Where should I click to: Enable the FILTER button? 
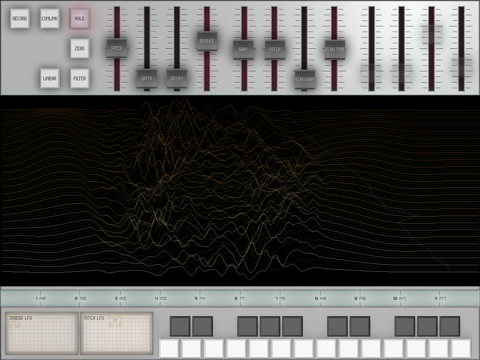80,79
